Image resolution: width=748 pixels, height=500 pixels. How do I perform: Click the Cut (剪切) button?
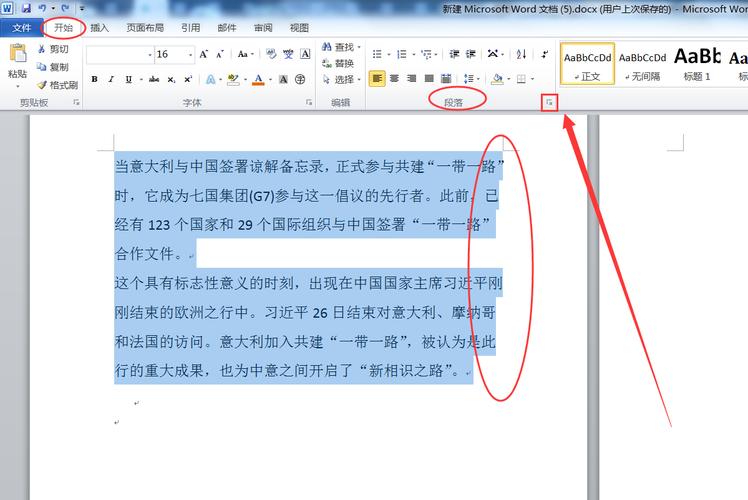[x=53, y=49]
